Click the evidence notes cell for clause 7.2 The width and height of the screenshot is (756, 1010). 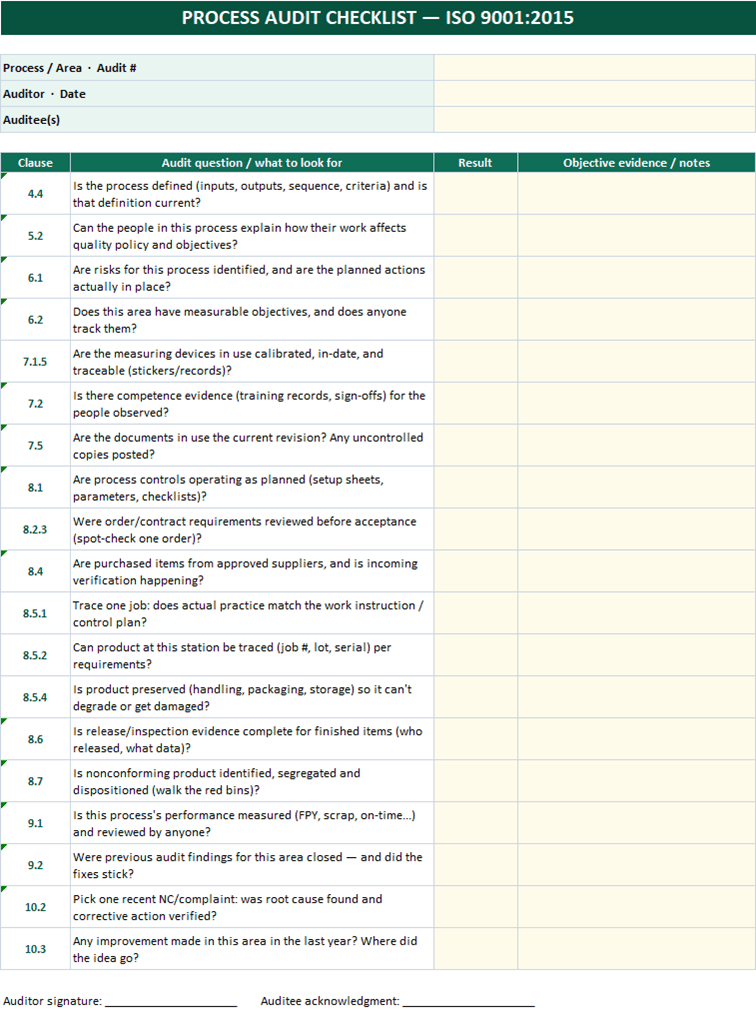pyautogui.click(x=636, y=403)
